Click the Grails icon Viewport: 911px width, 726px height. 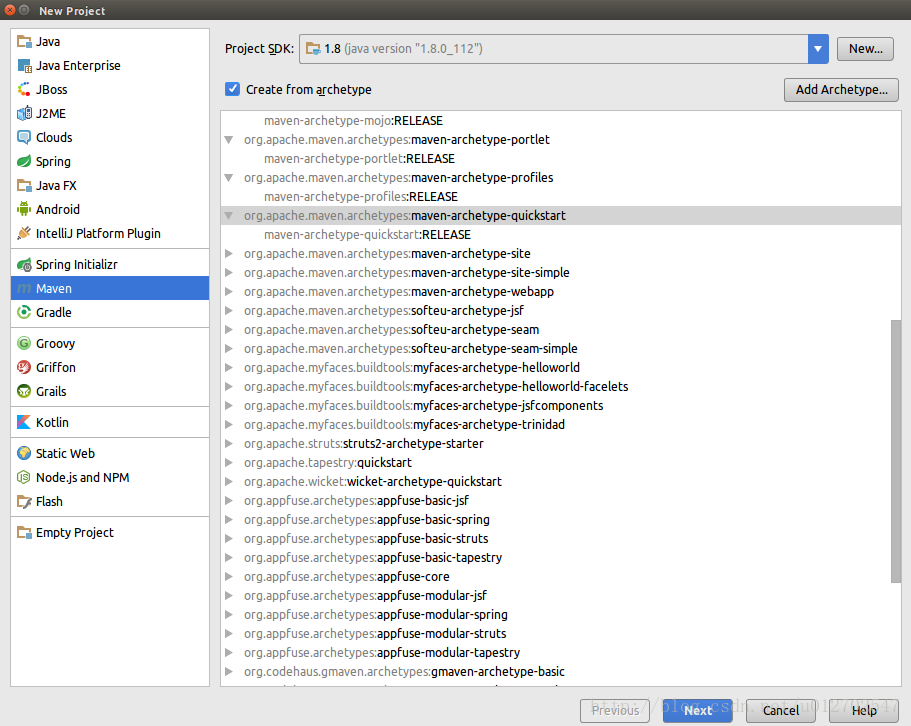pyautogui.click(x=24, y=391)
